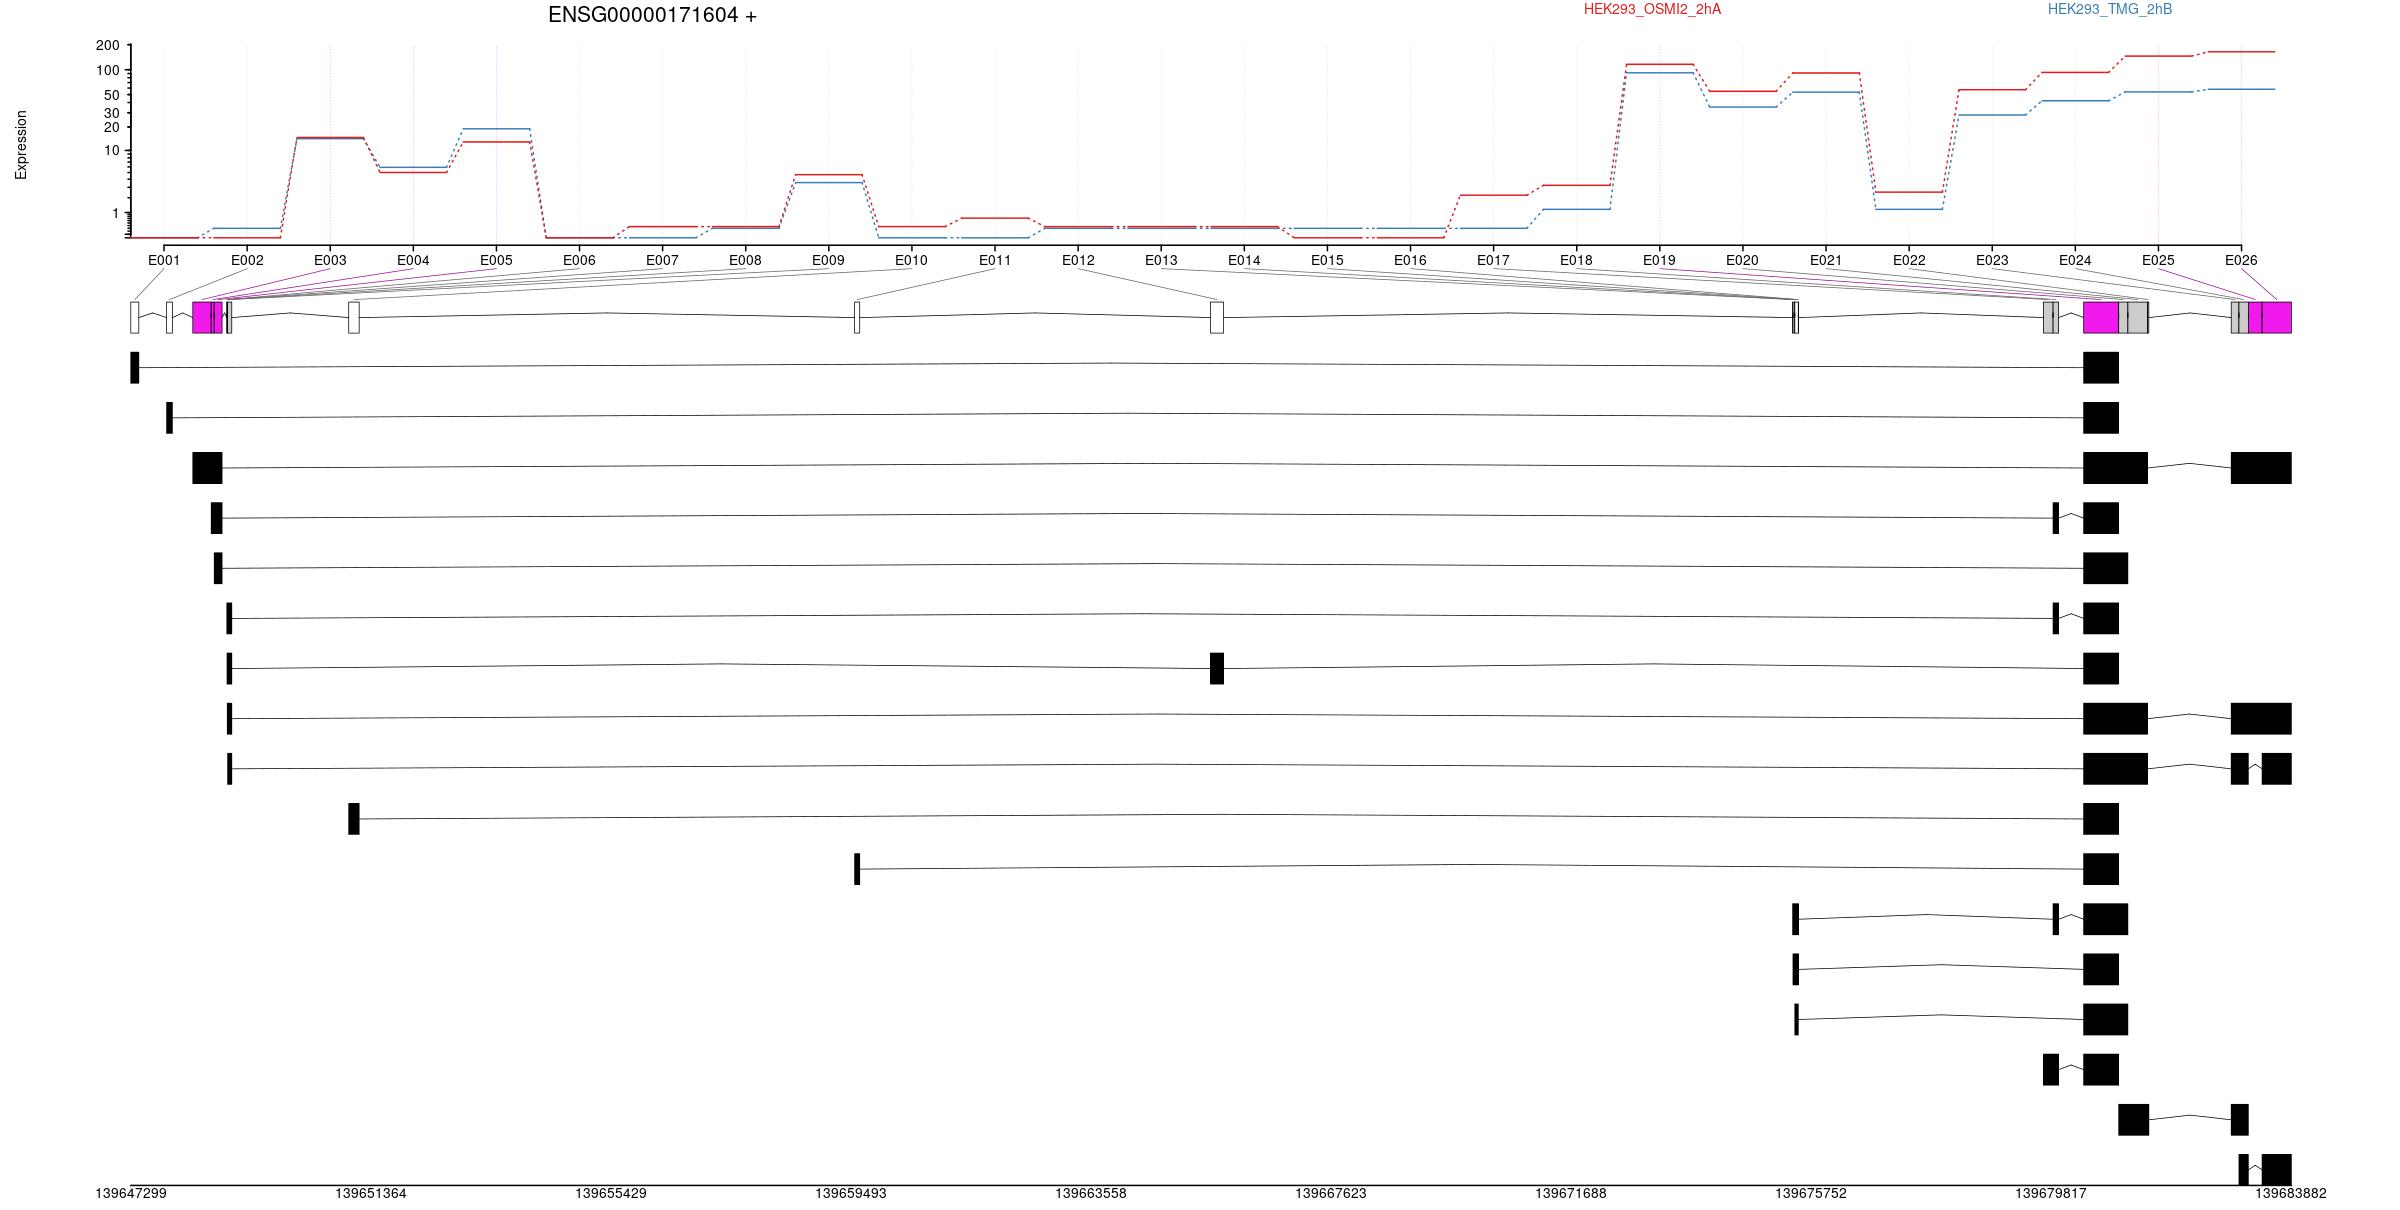Click exon label E025
The width and height of the screenshot is (2400, 1210).
(x=2158, y=260)
